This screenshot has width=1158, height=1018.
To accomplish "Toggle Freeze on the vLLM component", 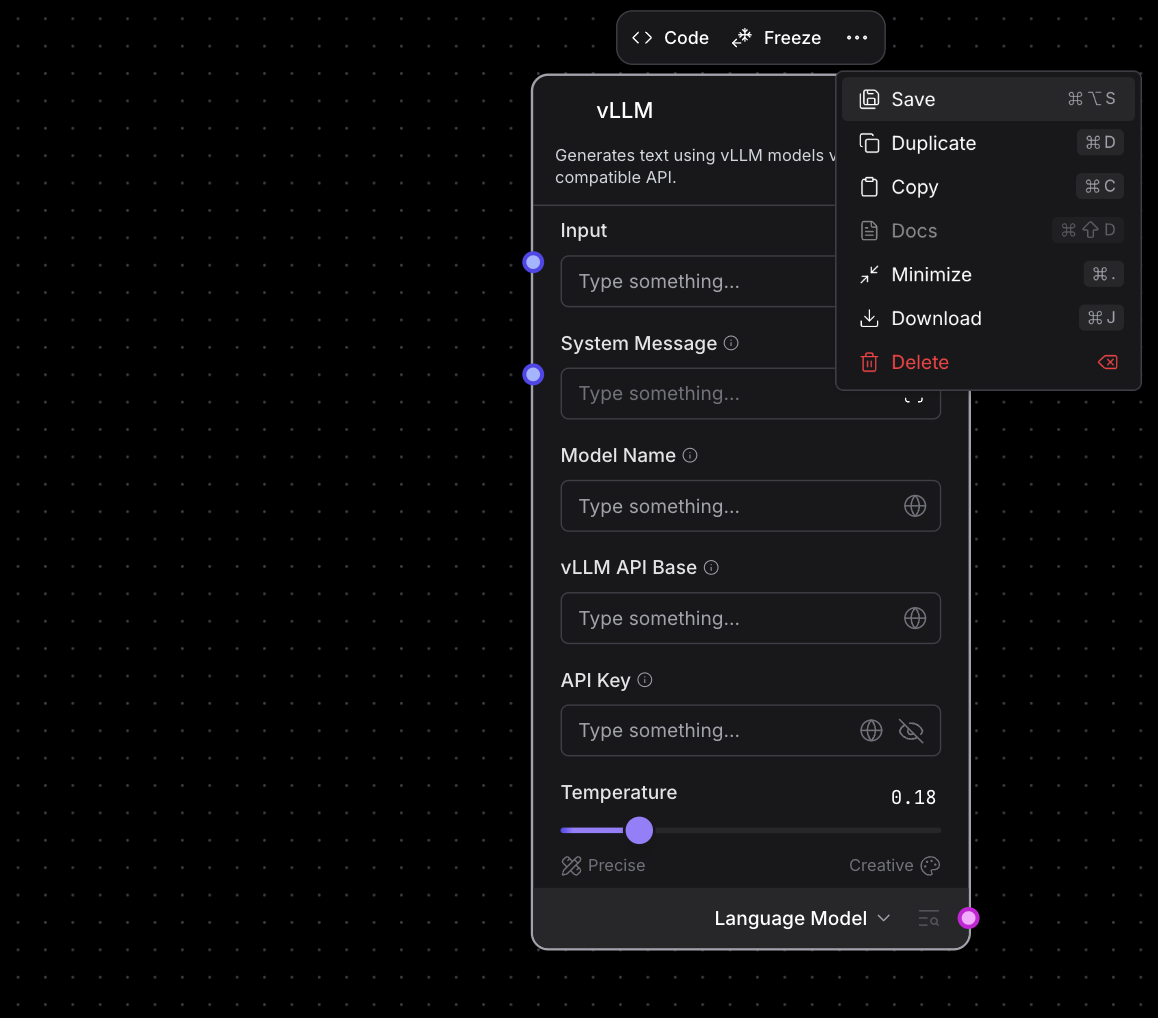I will (777, 38).
